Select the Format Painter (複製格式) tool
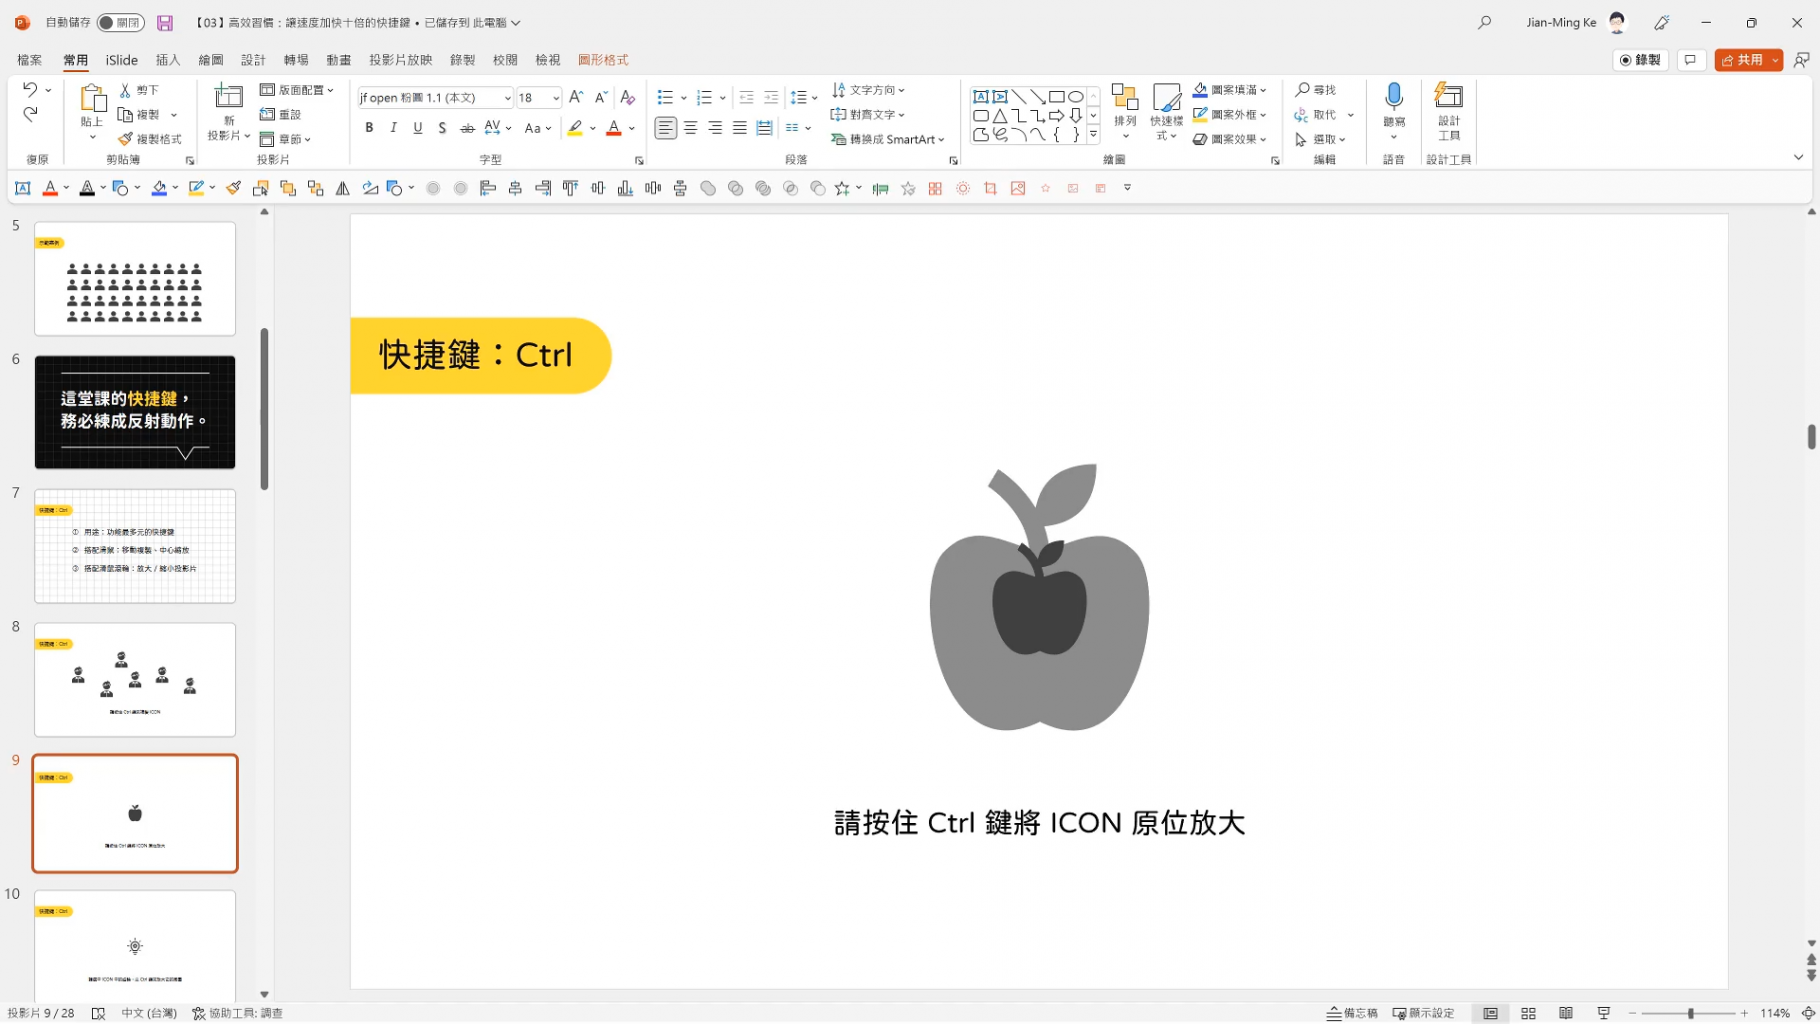Image resolution: width=1820 pixels, height=1024 pixels. (x=150, y=138)
